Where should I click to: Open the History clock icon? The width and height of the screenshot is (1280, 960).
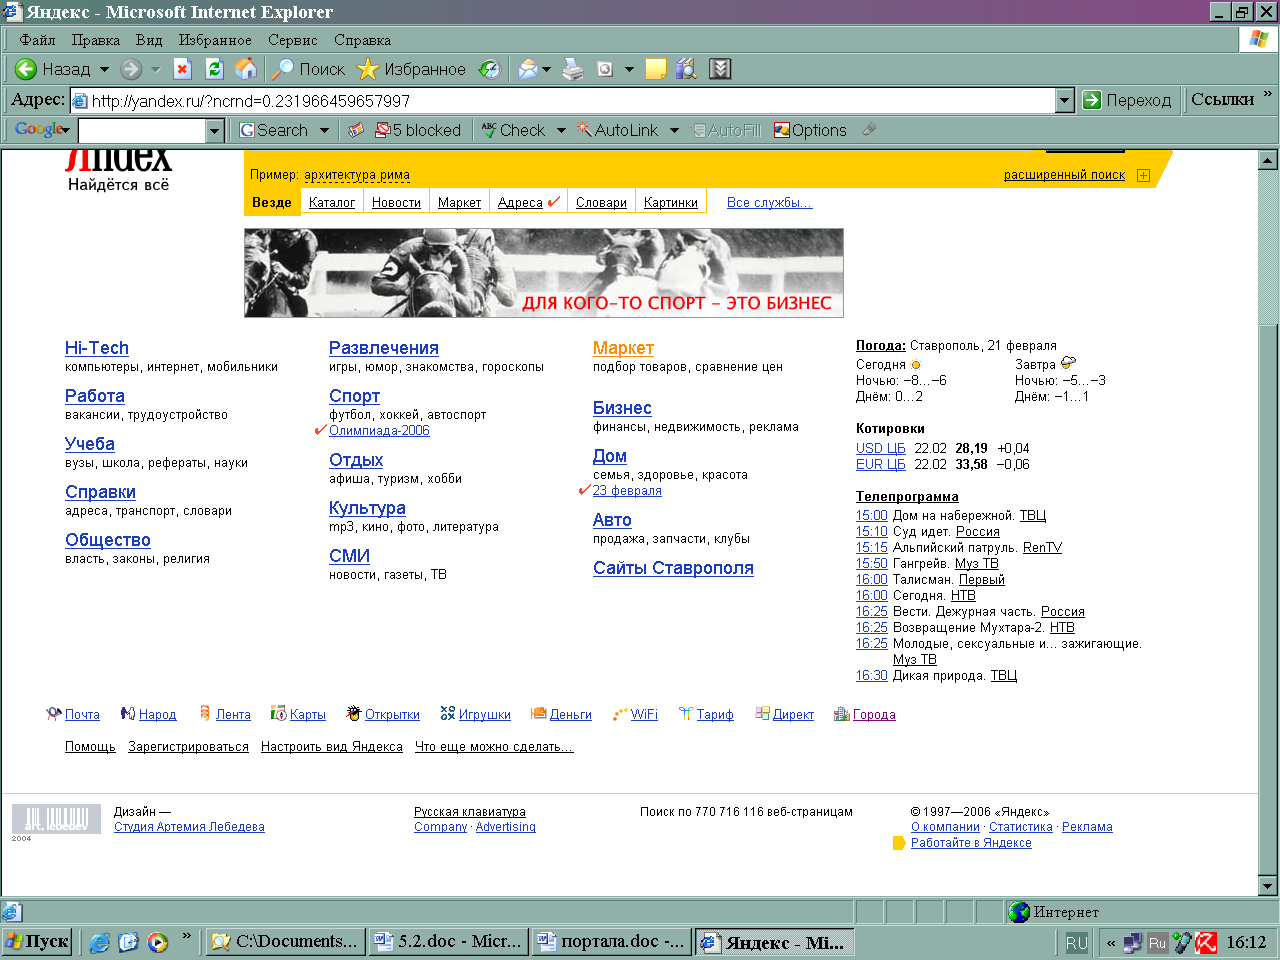pyautogui.click(x=489, y=69)
